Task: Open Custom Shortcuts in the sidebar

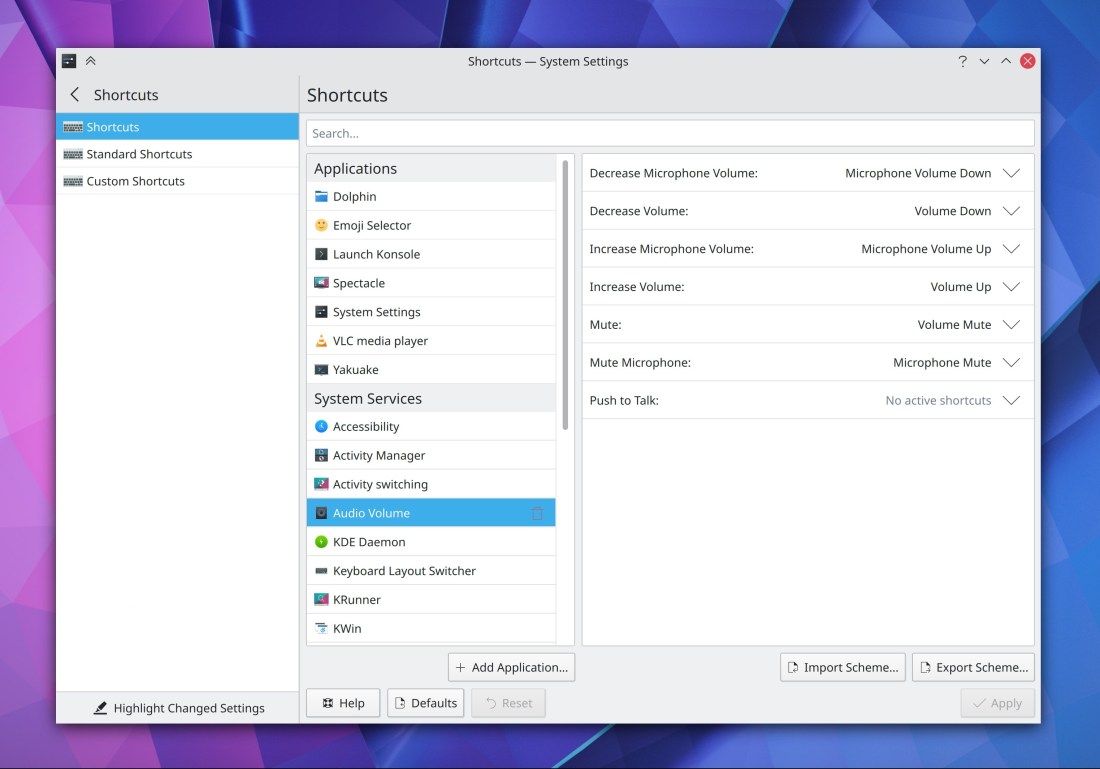Action: [x=135, y=181]
